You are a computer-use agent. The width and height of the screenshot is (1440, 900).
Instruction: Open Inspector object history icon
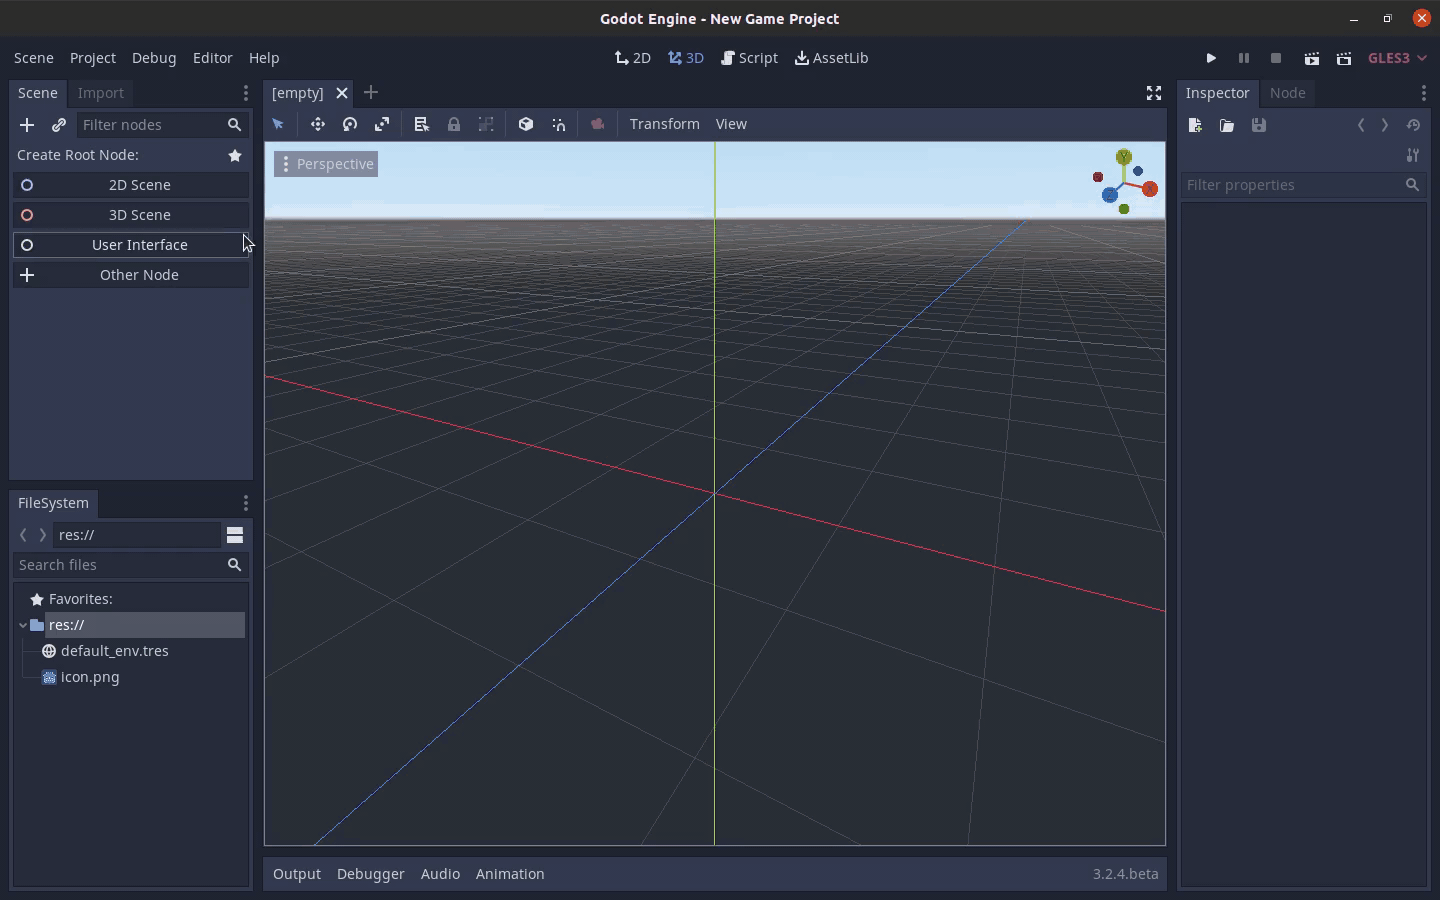coord(1413,125)
